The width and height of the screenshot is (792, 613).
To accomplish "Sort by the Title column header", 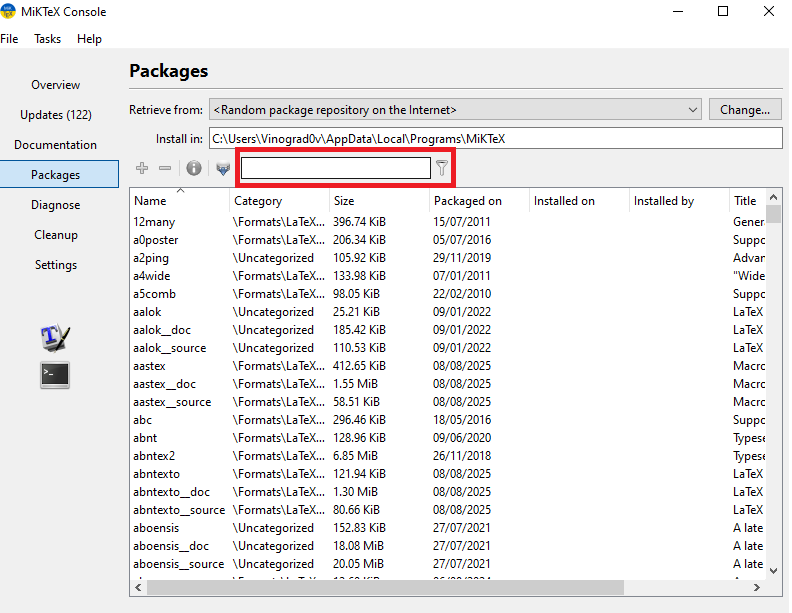I will (748, 201).
